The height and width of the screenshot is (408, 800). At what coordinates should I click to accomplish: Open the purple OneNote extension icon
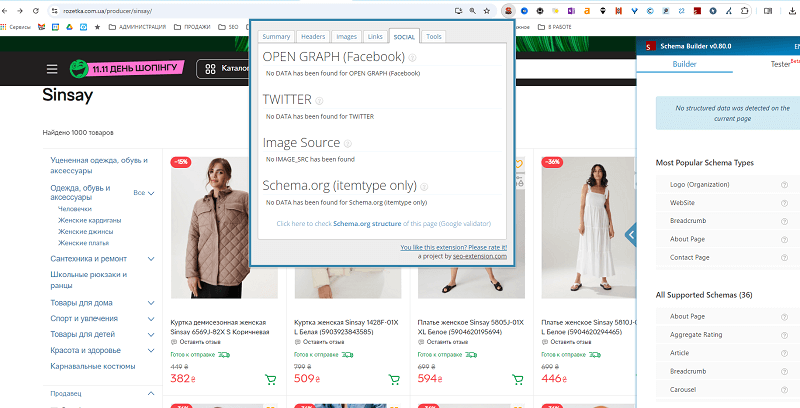coord(571,11)
